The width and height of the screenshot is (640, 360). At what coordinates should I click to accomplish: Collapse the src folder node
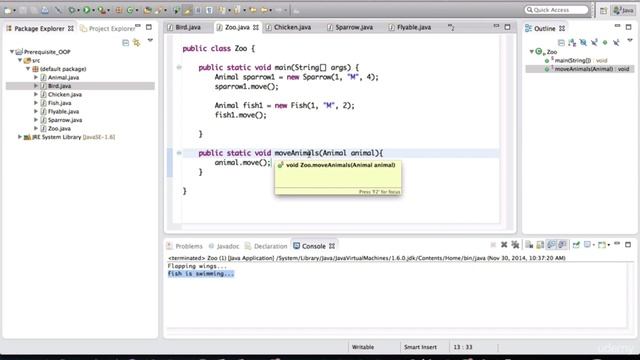20,60
